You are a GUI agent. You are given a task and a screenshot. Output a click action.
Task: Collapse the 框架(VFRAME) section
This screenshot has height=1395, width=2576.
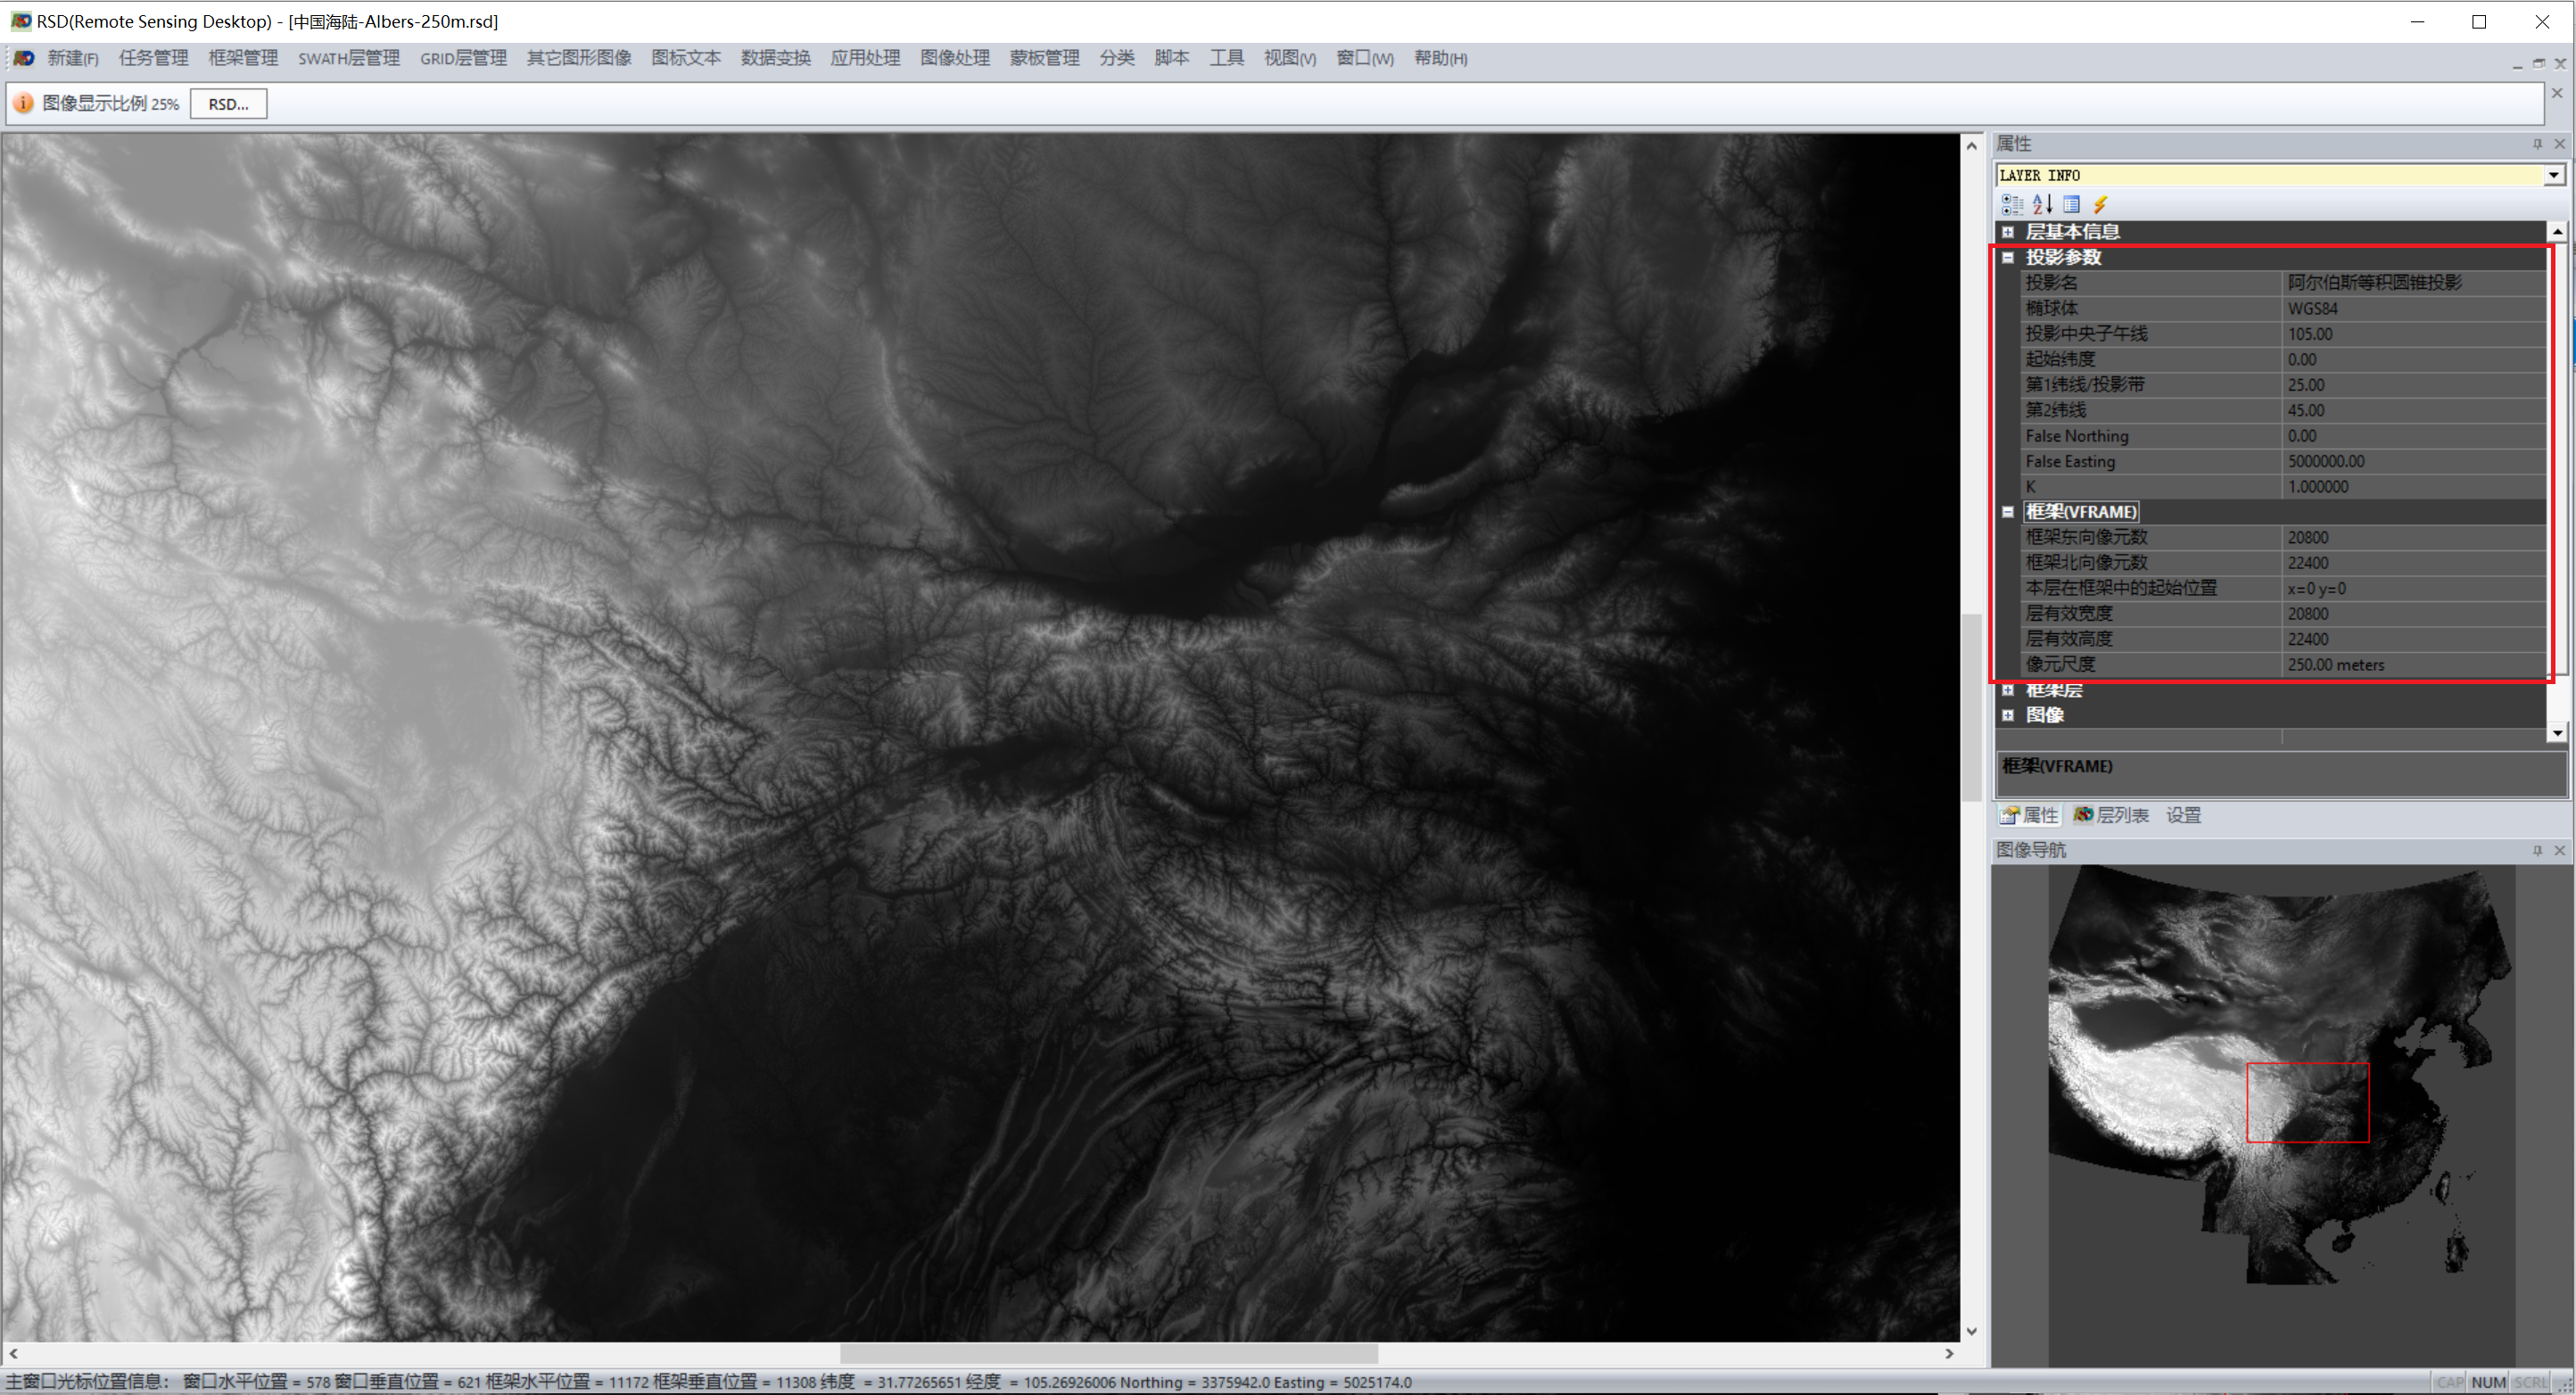point(2007,512)
